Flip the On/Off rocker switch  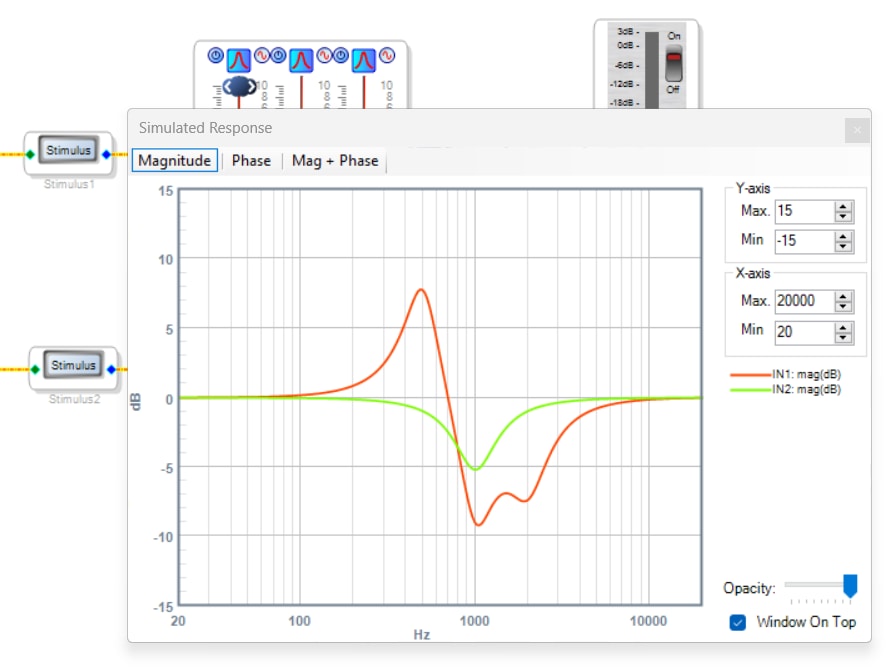[x=674, y=65]
